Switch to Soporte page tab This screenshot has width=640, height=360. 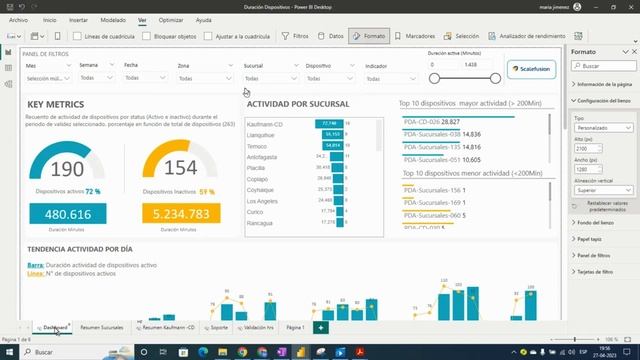pyautogui.click(x=216, y=327)
